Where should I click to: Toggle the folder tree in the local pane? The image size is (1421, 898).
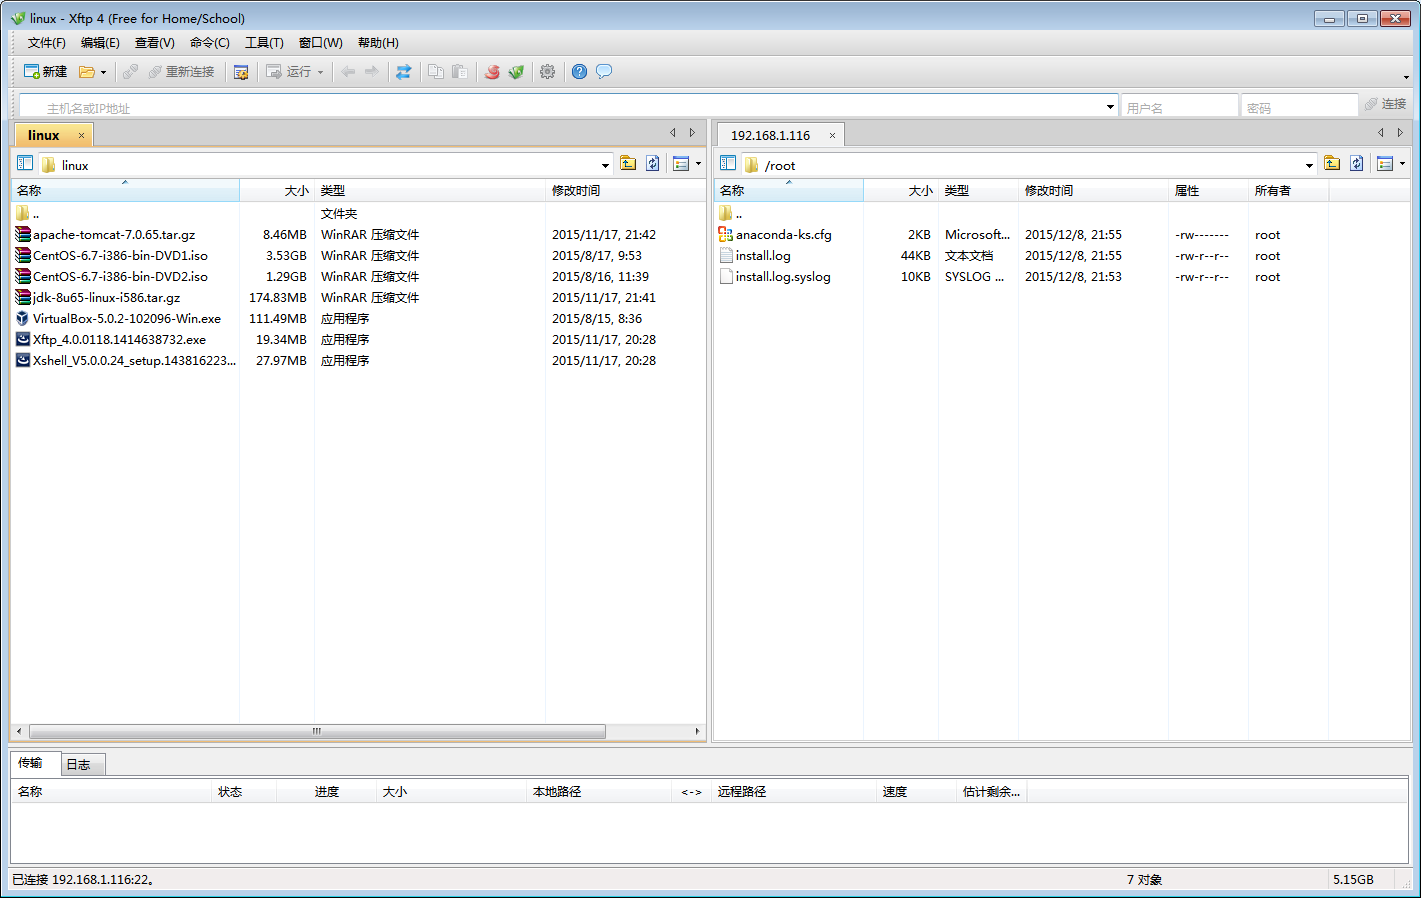pyautogui.click(x=25, y=164)
